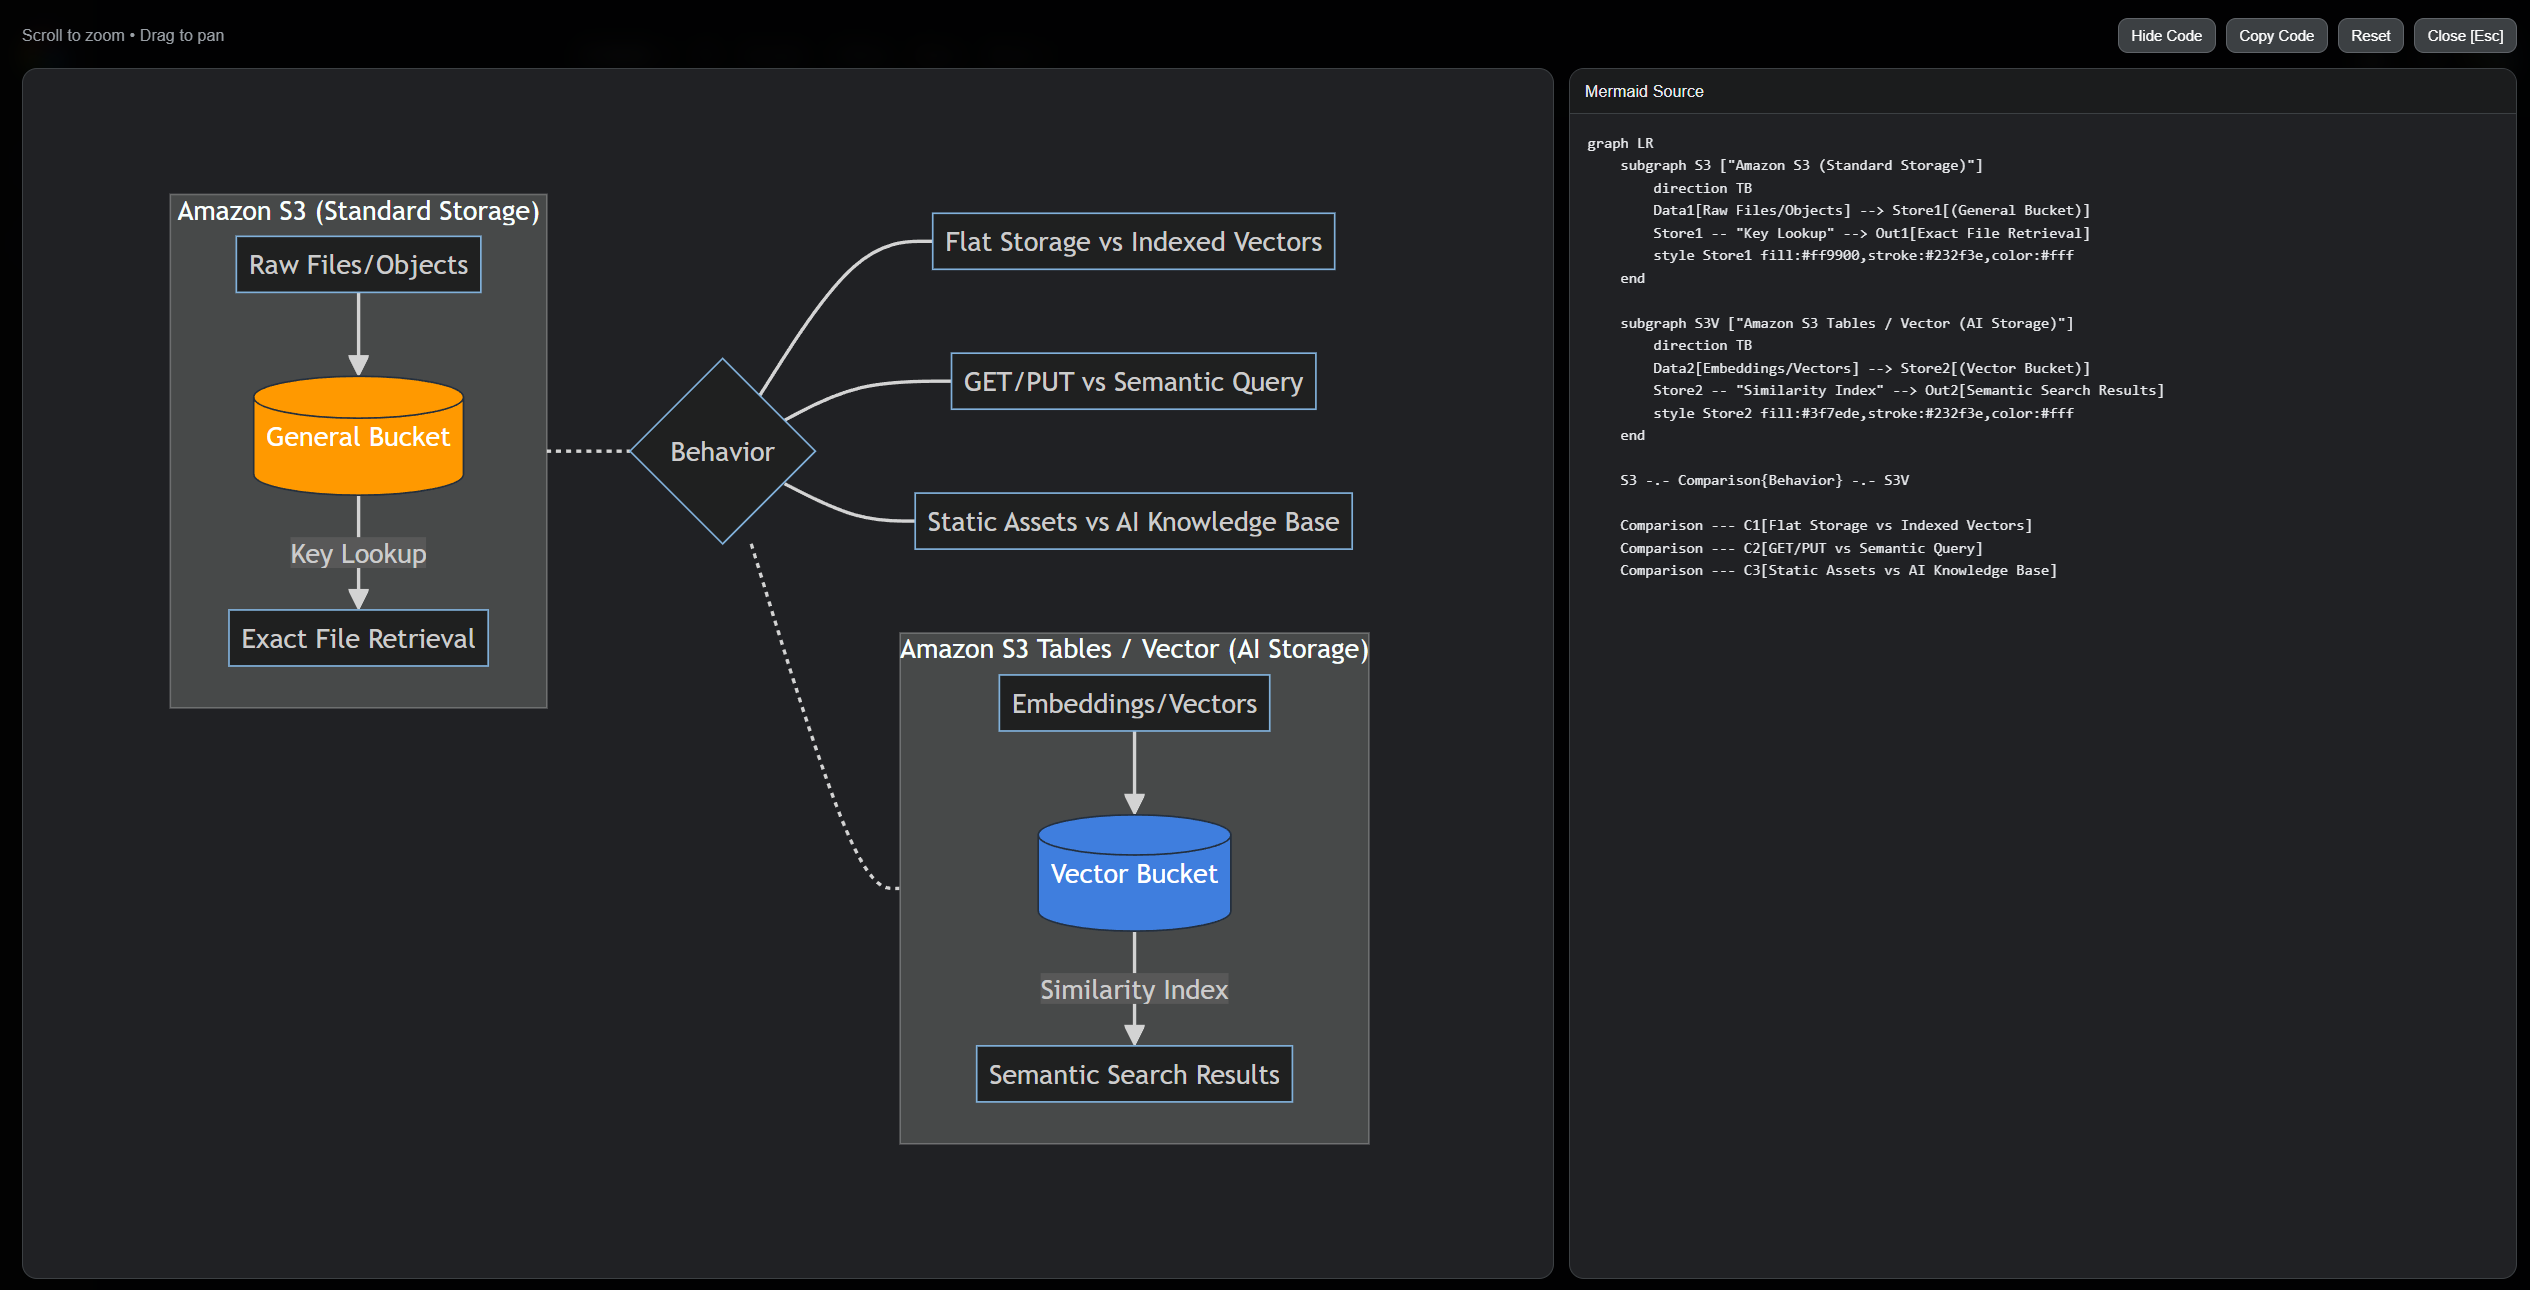Click the 'Comparison --- C2[GET/PUT' code line
Viewport: 2530px width, 1290px height.
point(1801,548)
